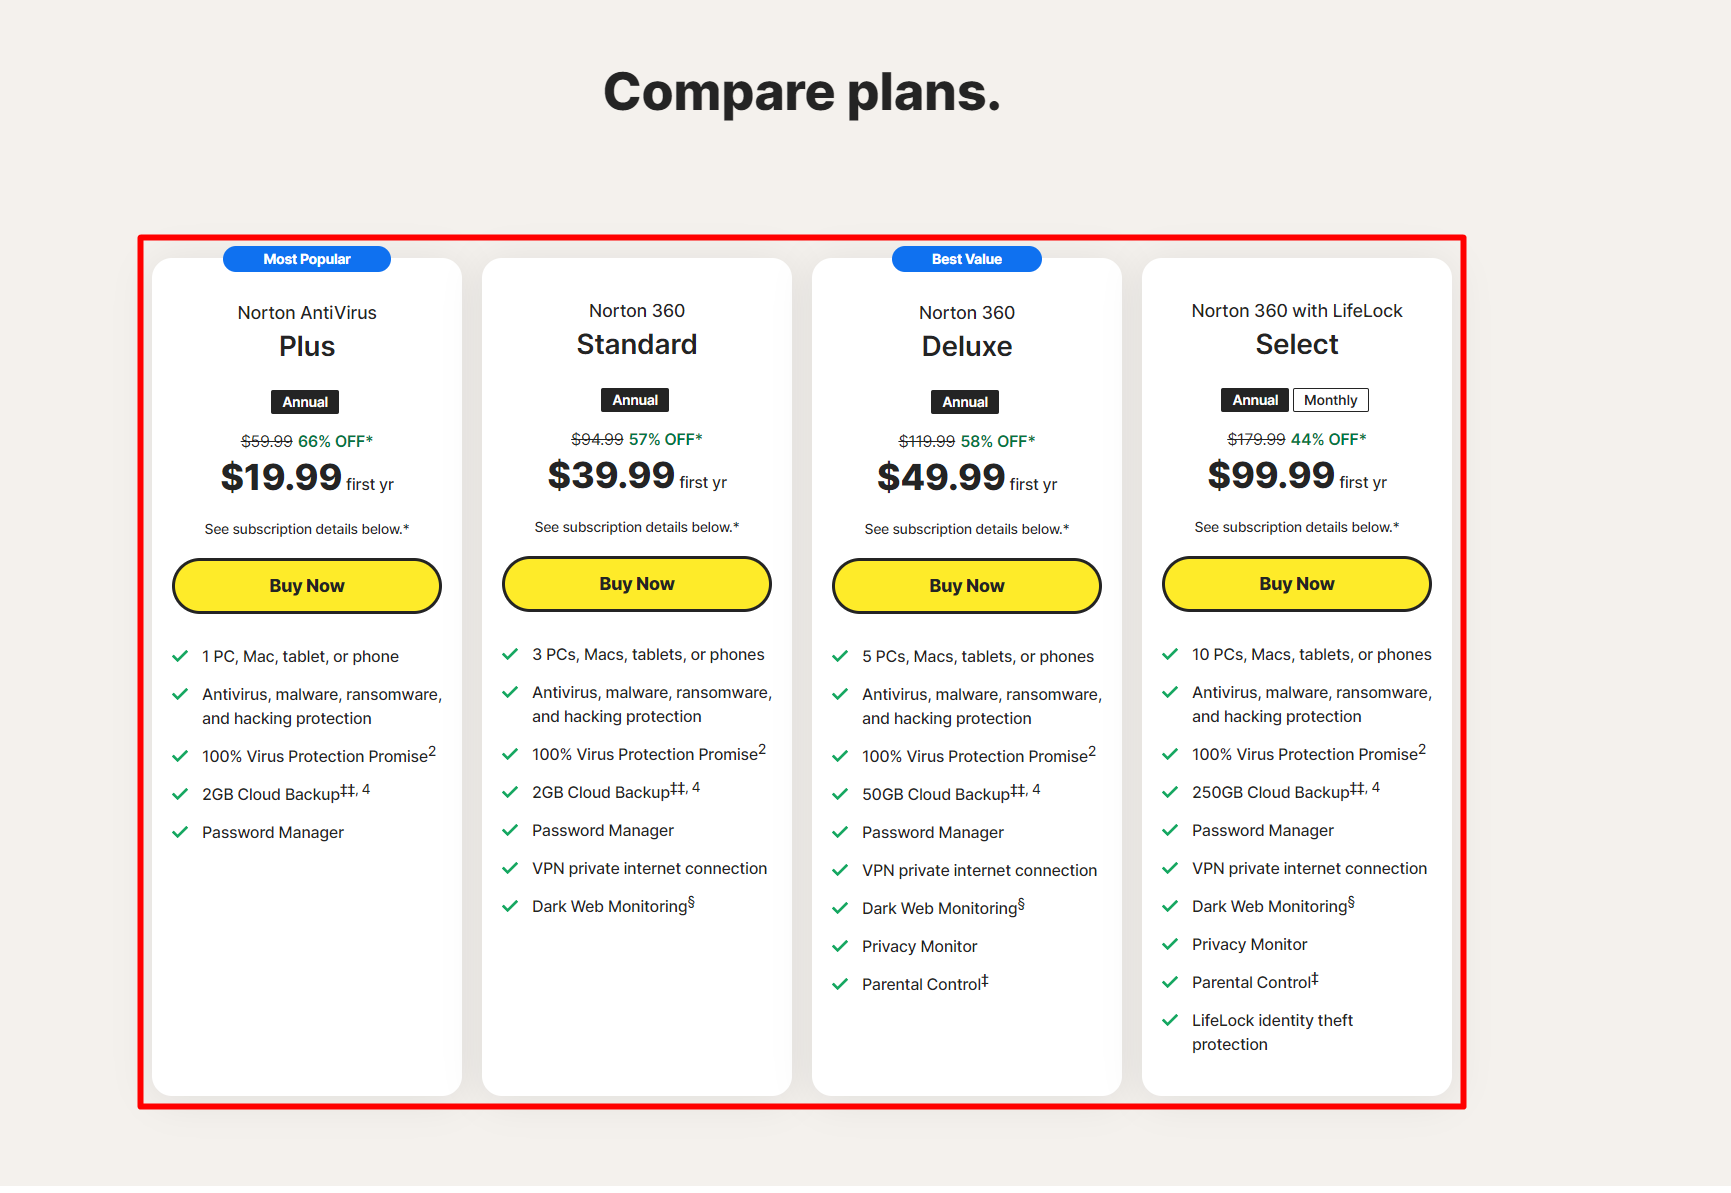
Task: Click Buy Now for Norton AntiVirus Plus
Action: click(x=306, y=586)
